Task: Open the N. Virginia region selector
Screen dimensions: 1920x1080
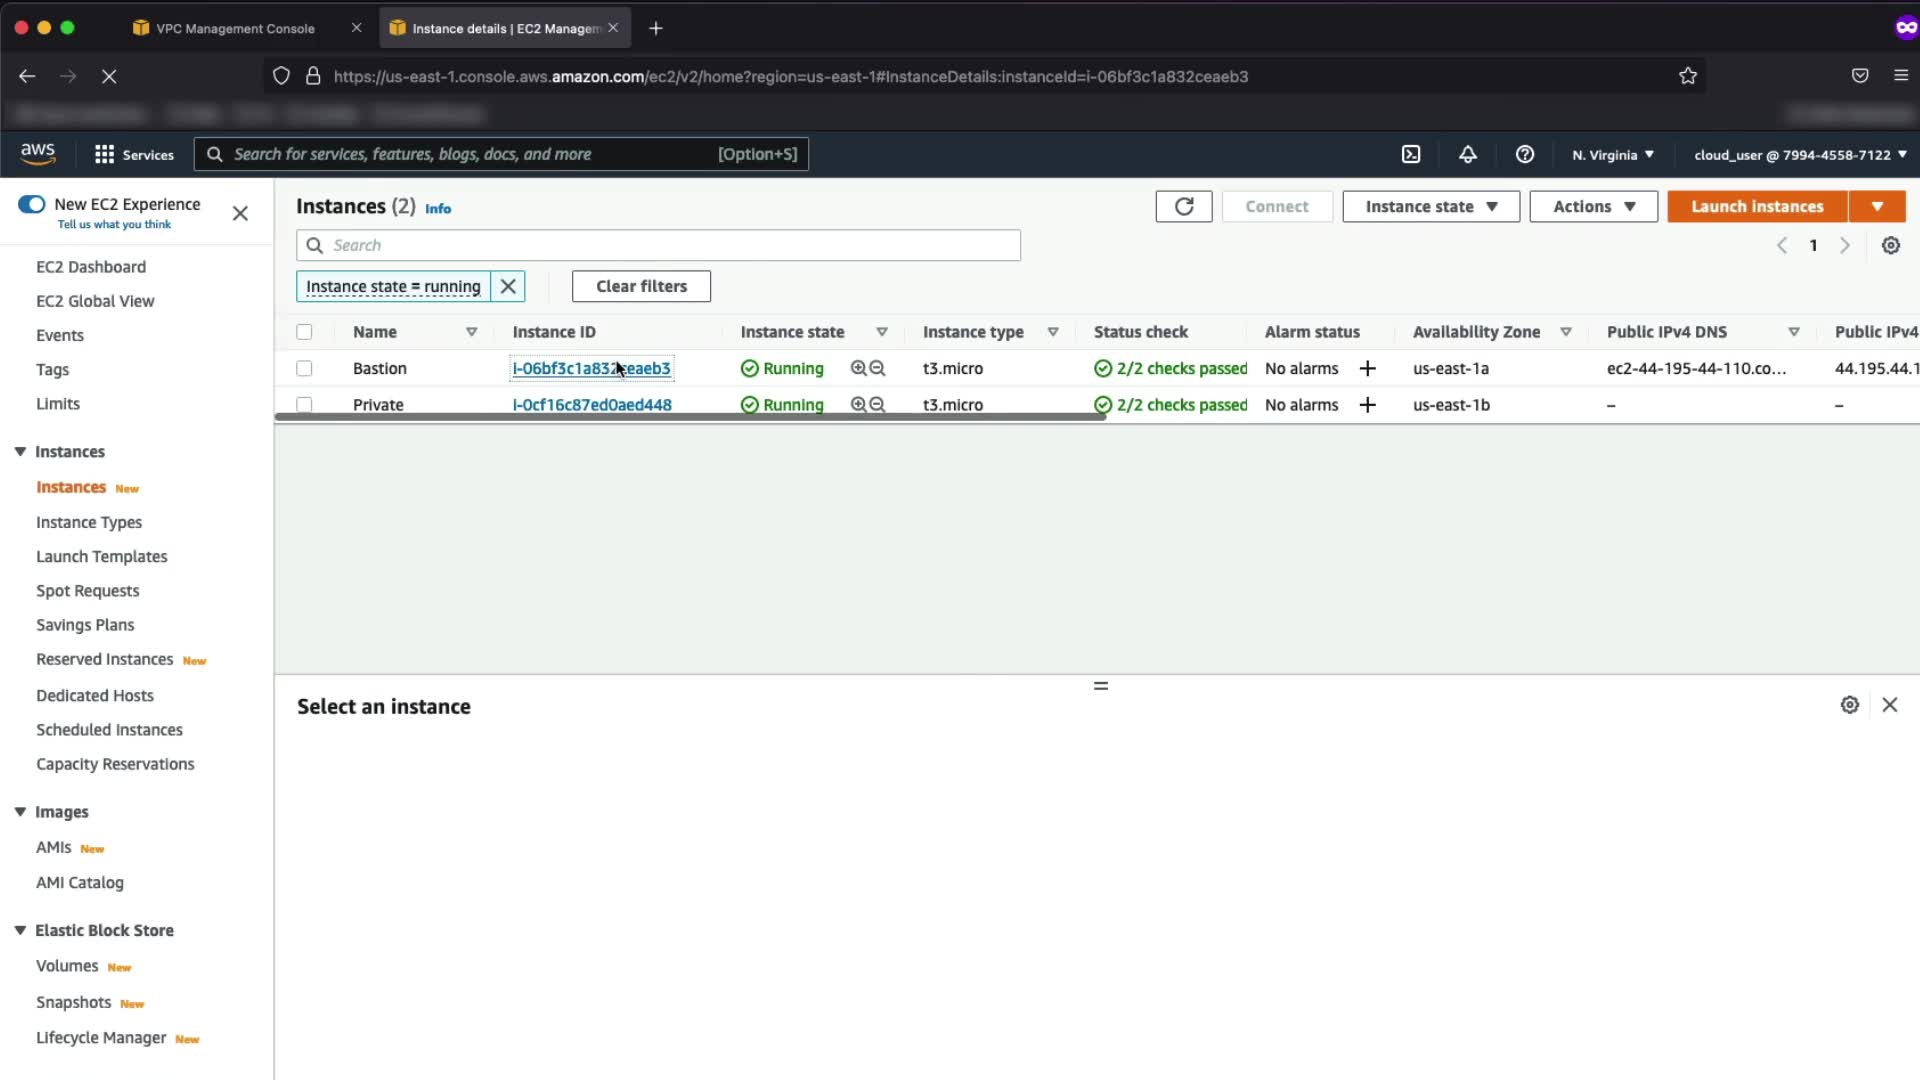Action: coord(1612,154)
